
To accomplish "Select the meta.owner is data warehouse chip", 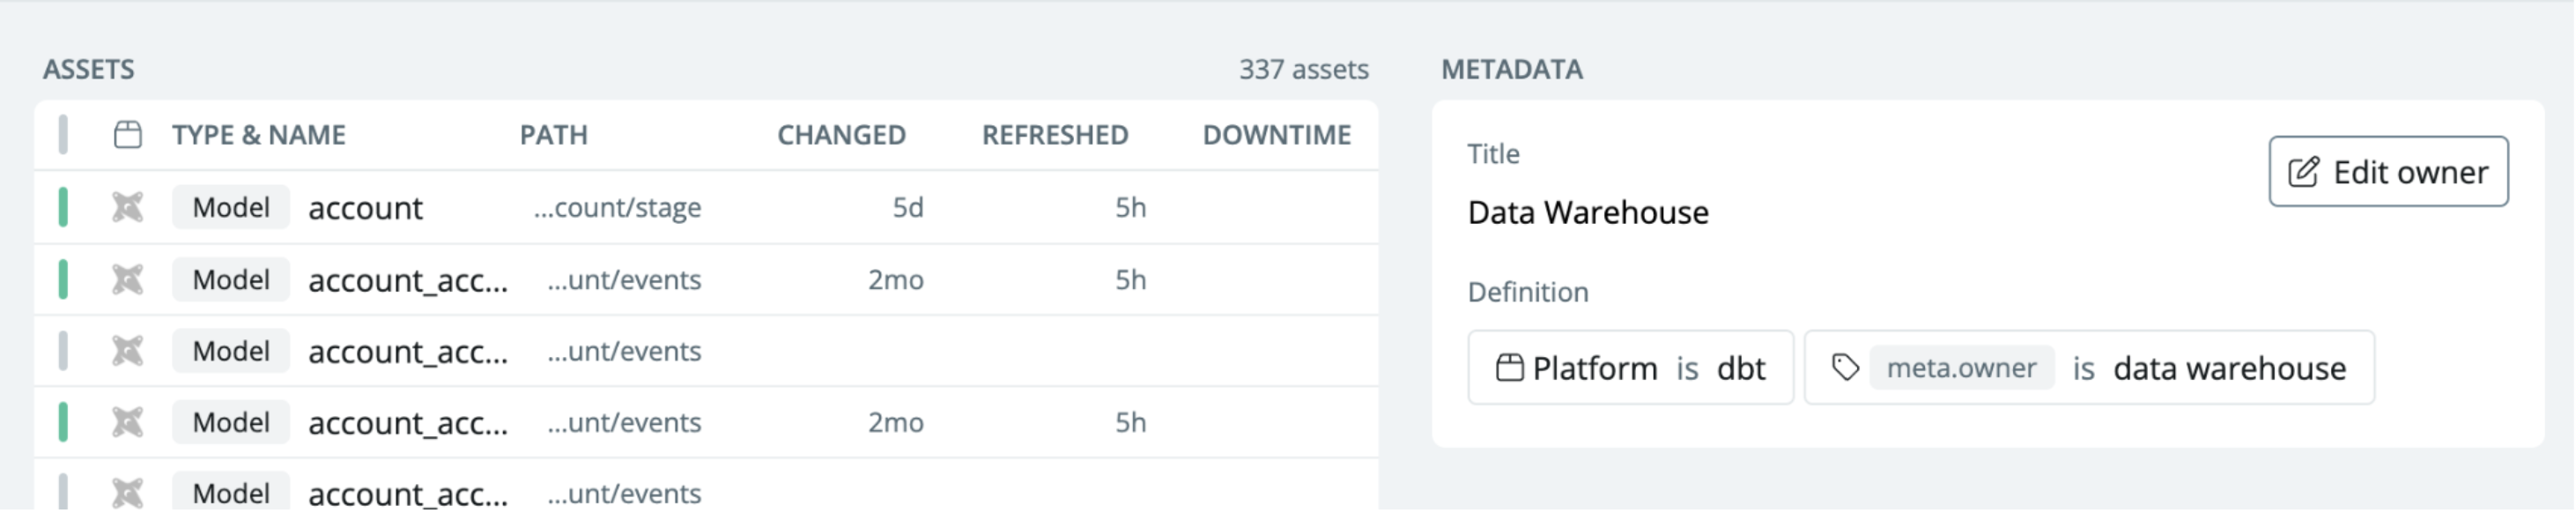I will (x=2089, y=368).
